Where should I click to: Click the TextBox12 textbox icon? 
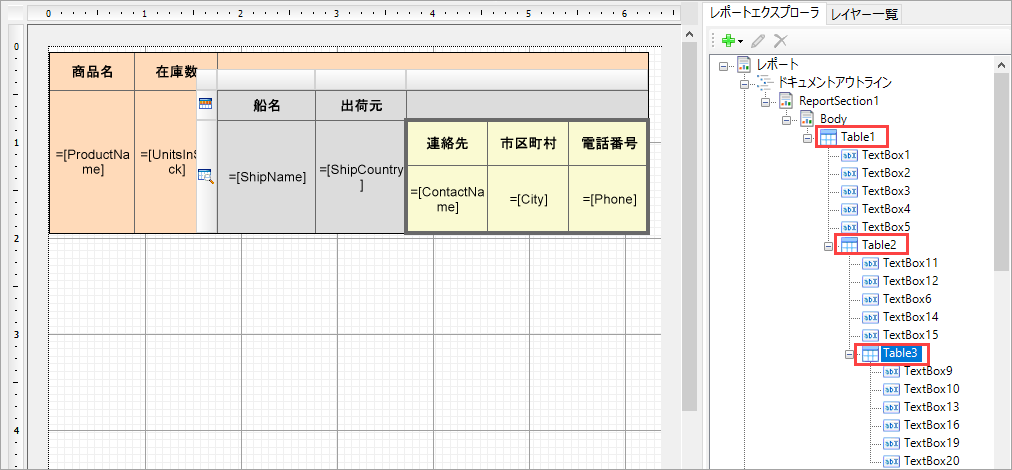tap(871, 281)
